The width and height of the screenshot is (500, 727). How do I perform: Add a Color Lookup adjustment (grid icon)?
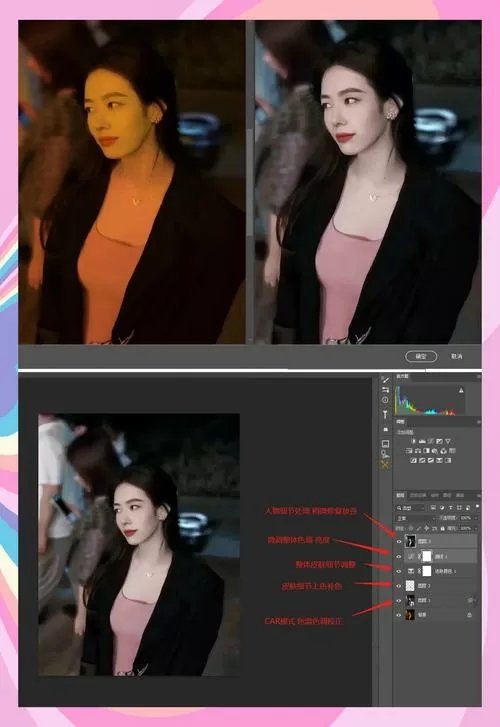click(x=452, y=451)
